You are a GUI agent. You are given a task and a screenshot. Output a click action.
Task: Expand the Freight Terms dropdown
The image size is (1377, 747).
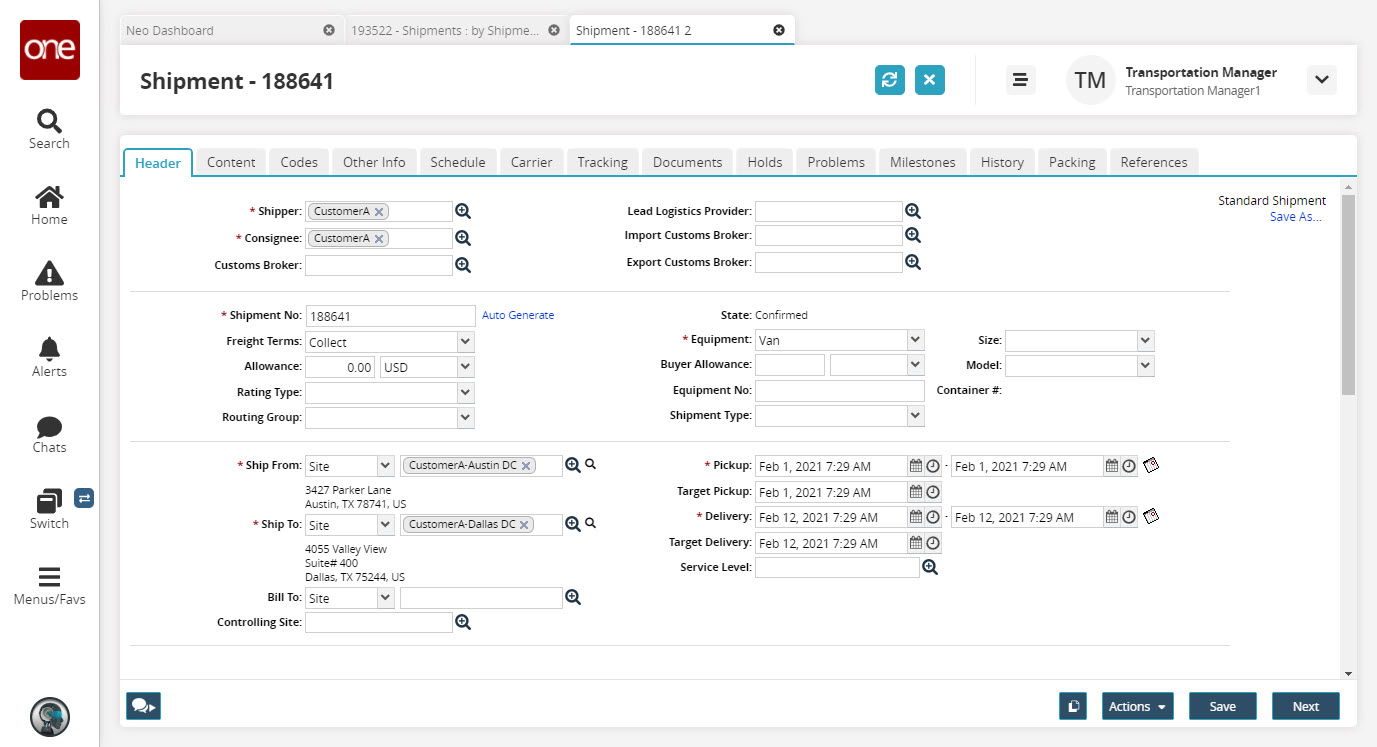[464, 342]
